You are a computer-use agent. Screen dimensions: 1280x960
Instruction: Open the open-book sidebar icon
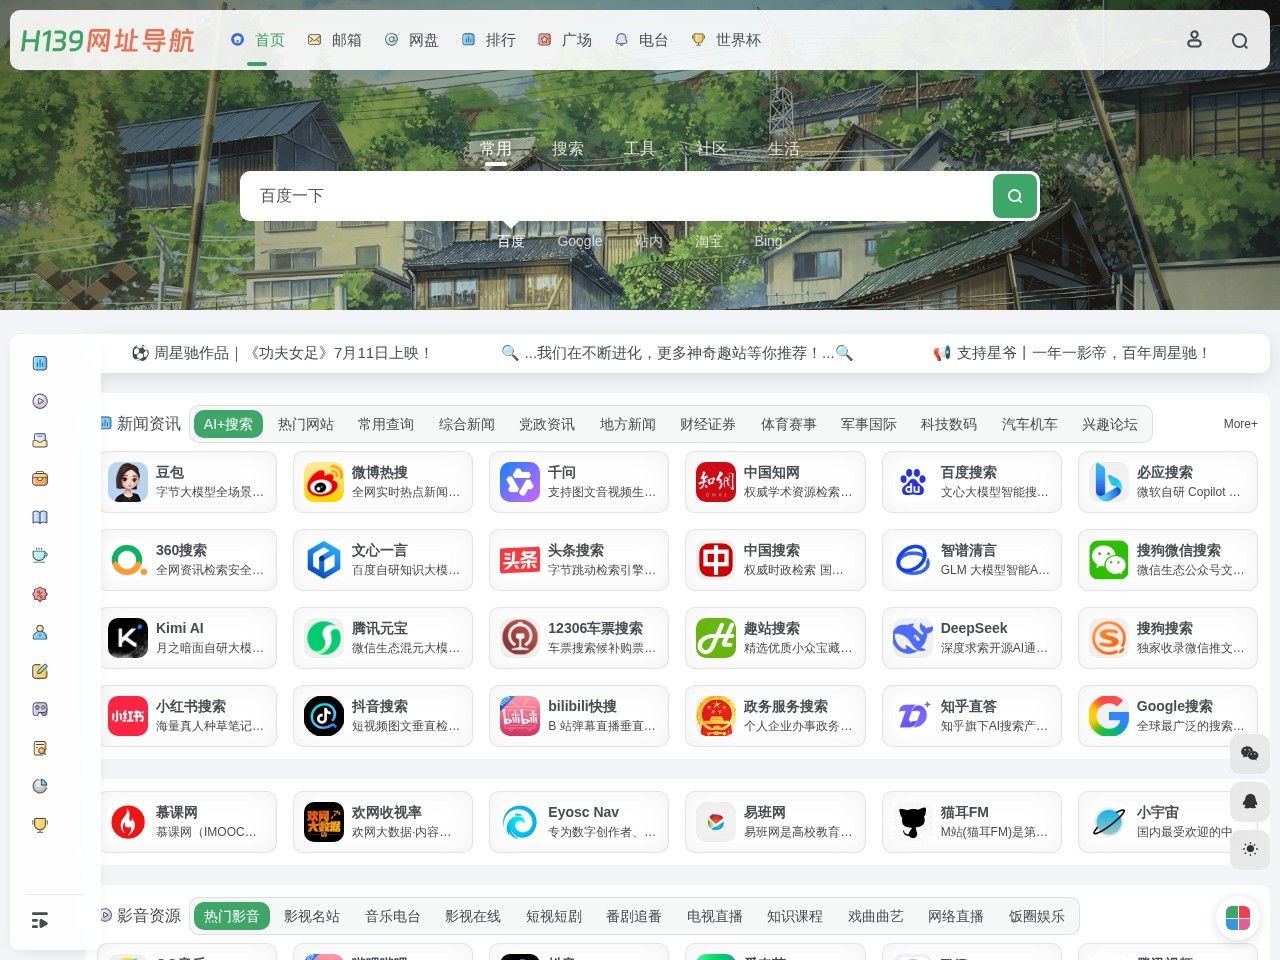(x=40, y=517)
